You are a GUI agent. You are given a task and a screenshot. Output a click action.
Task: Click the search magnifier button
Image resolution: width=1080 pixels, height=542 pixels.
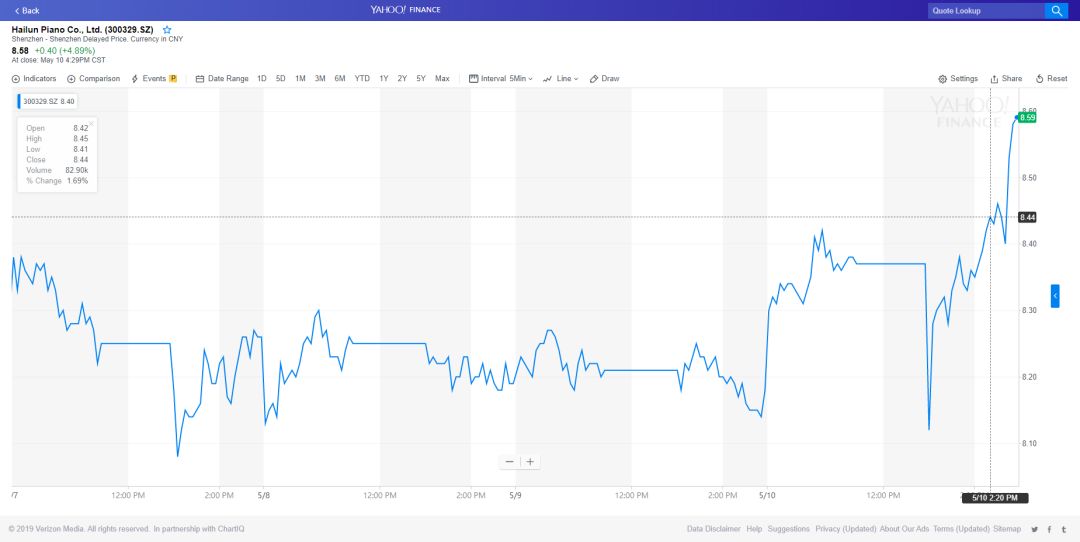click(1056, 10)
